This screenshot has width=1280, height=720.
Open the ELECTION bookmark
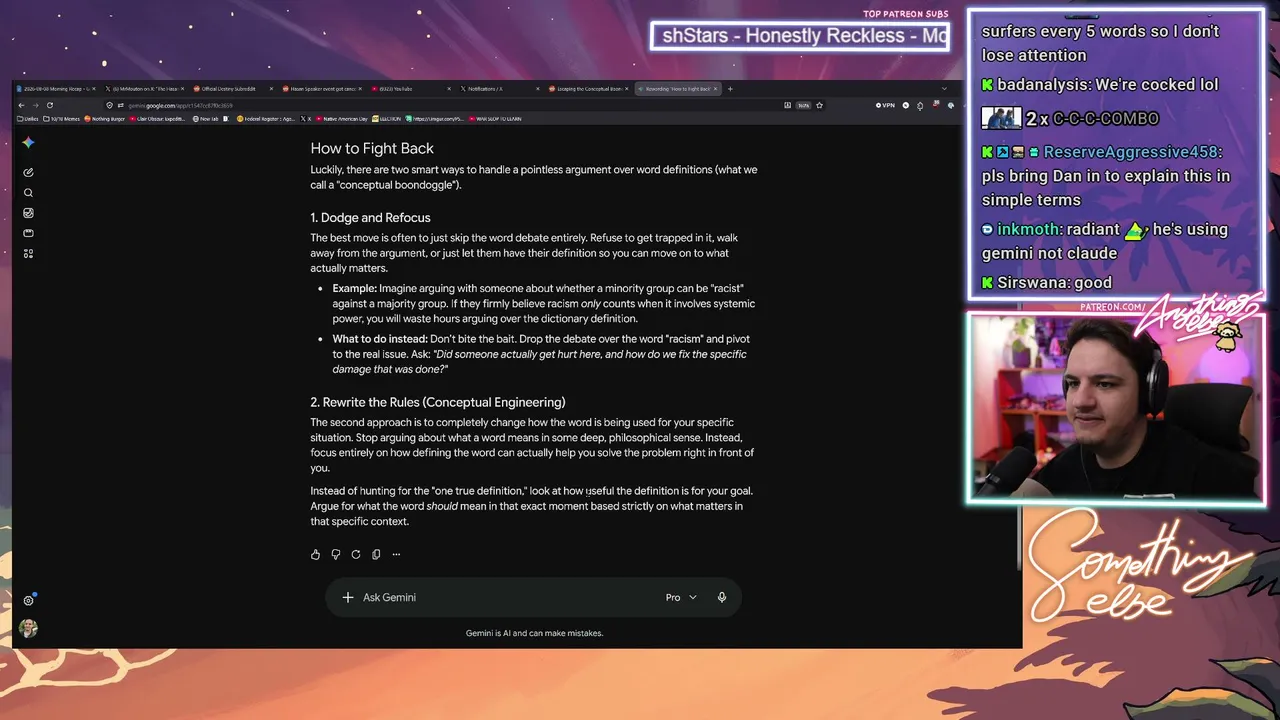pyautogui.click(x=387, y=119)
